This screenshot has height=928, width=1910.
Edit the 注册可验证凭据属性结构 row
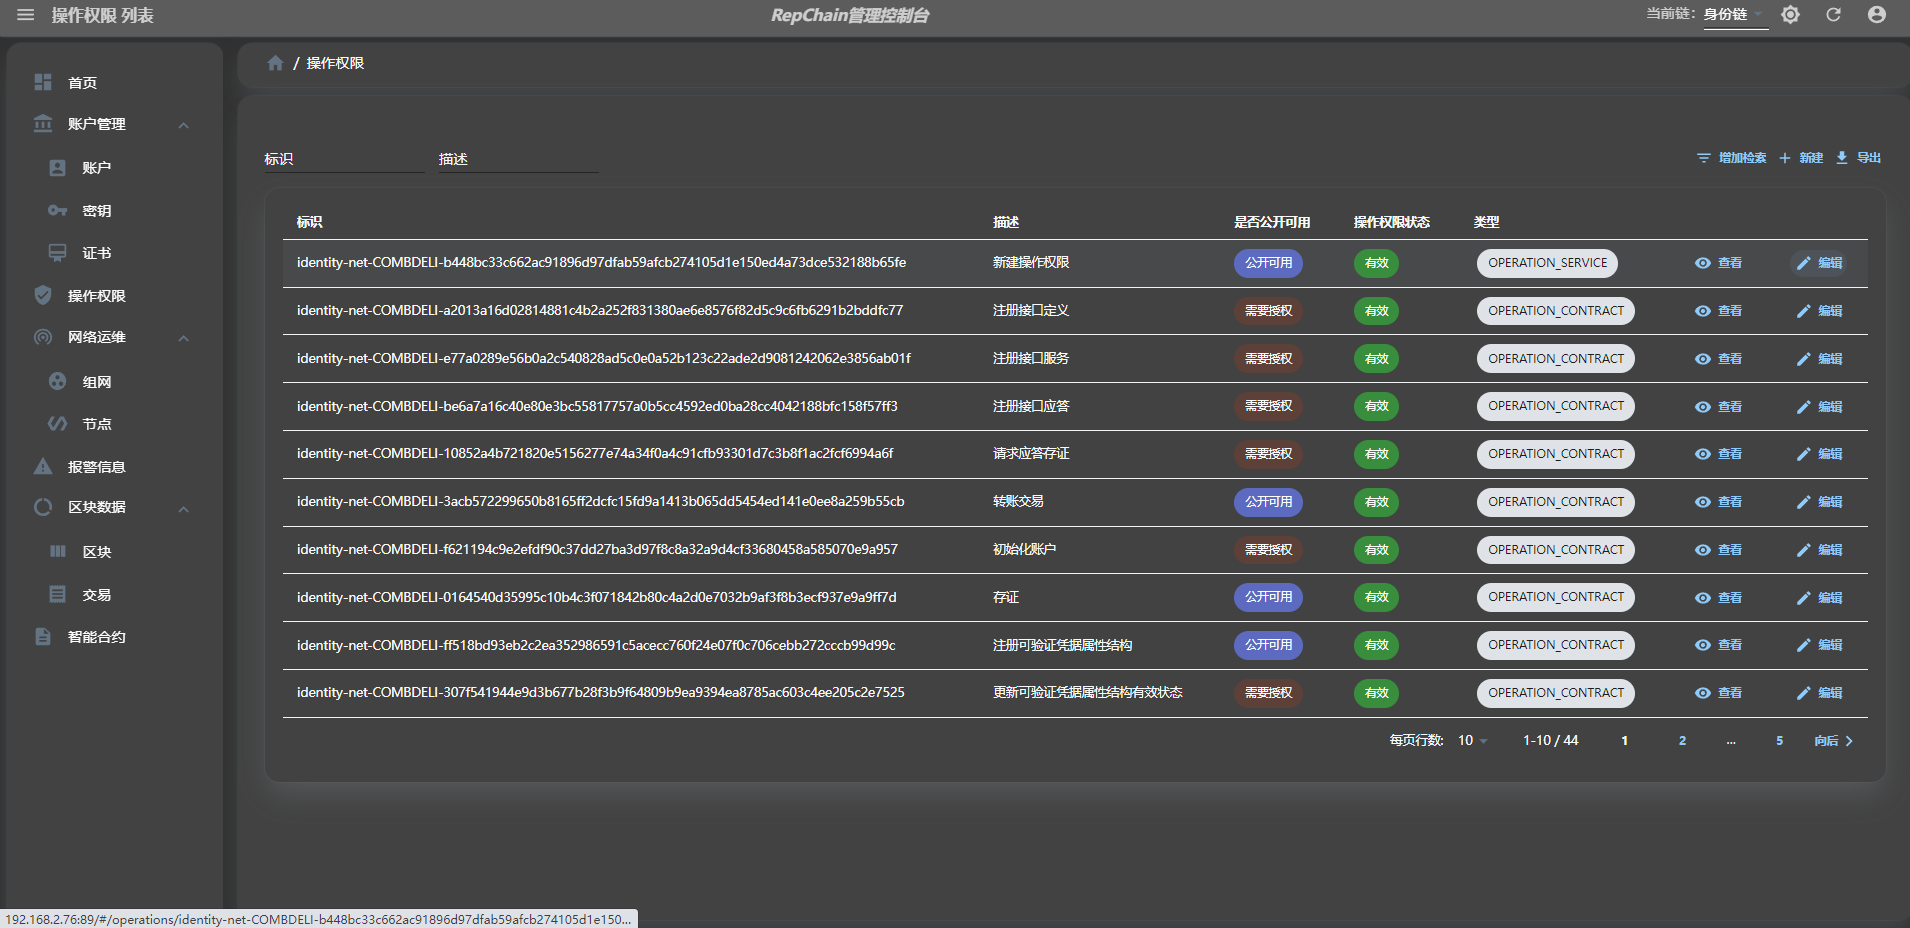(1819, 645)
